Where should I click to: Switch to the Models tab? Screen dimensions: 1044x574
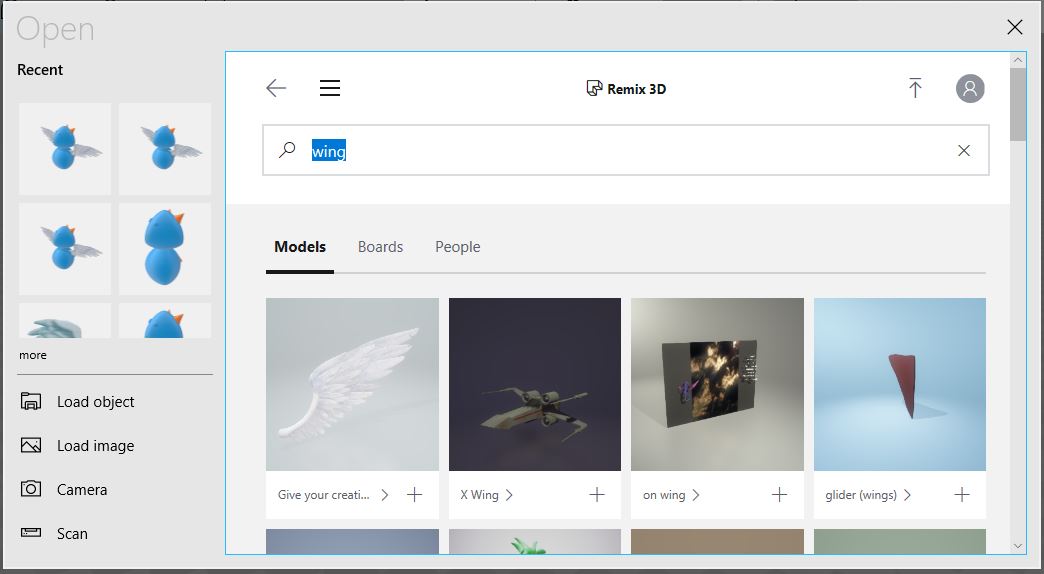coord(300,247)
